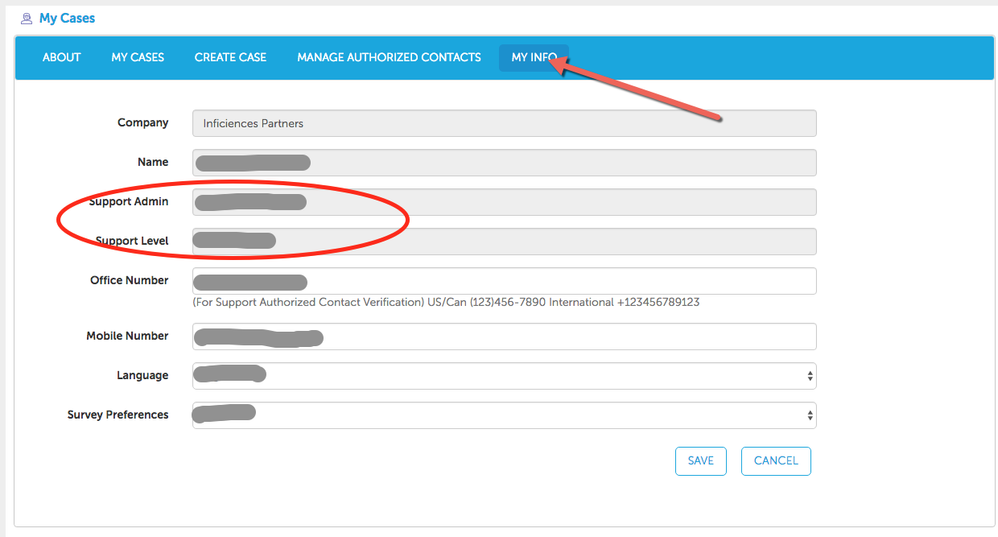Click into the Name field
Viewport: 998px width, 537px height.
504,163
